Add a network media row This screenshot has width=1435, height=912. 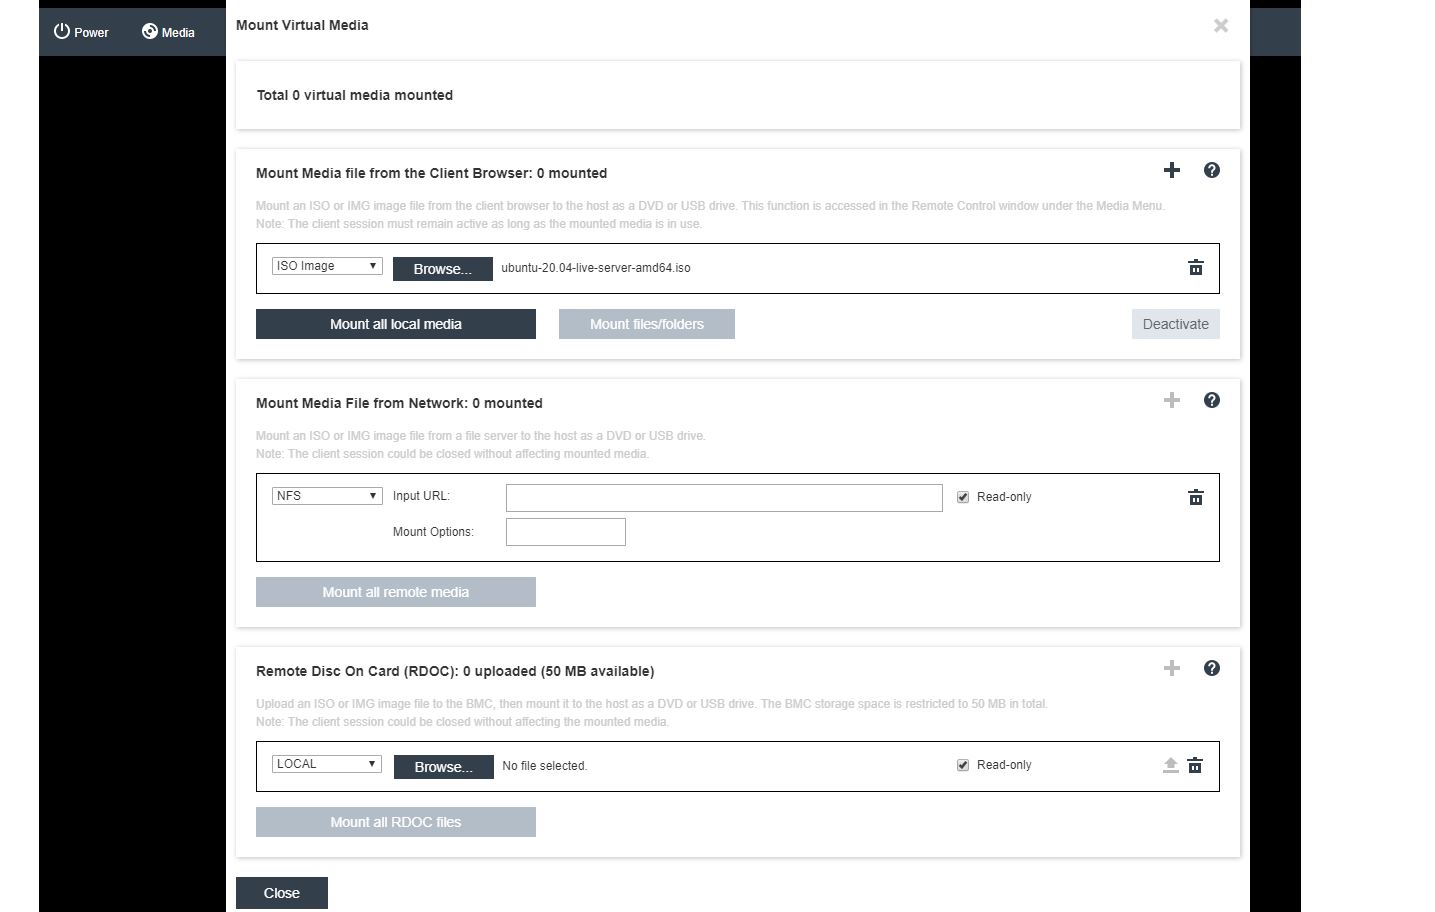[1172, 400]
